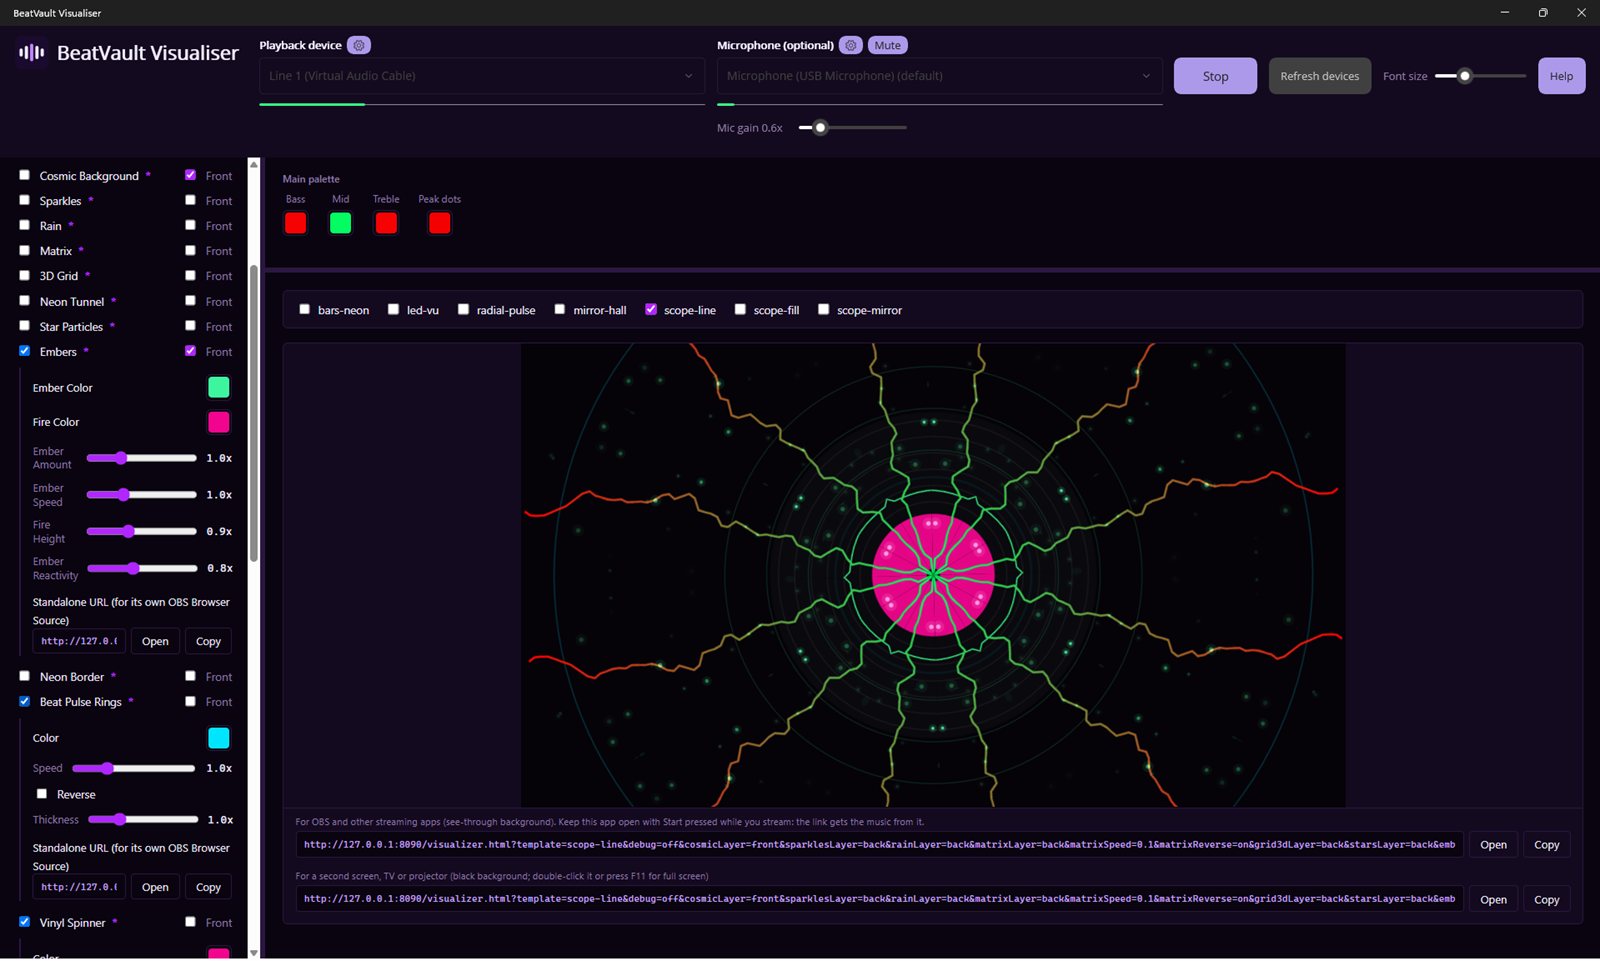Open playback device settings gear
This screenshot has height=961, width=1600.
coord(358,45)
